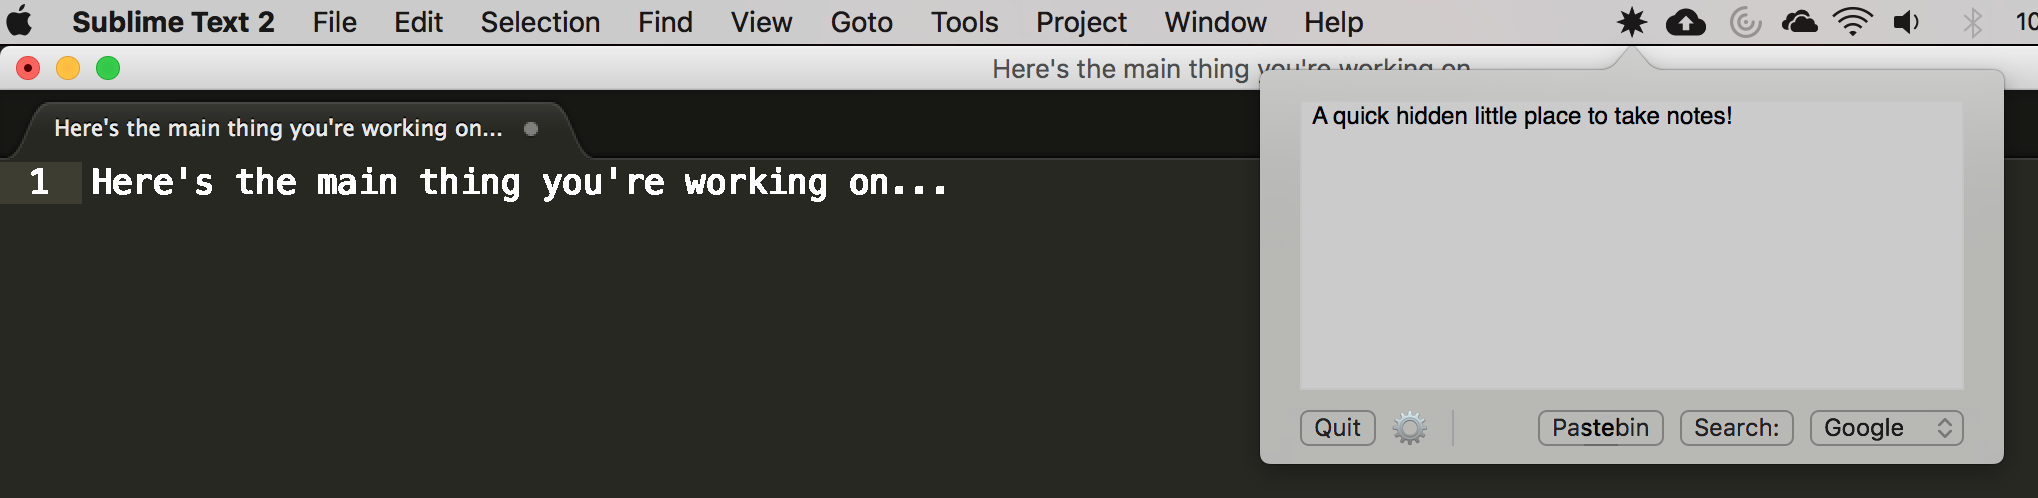Click the Search: button

(x=1736, y=428)
